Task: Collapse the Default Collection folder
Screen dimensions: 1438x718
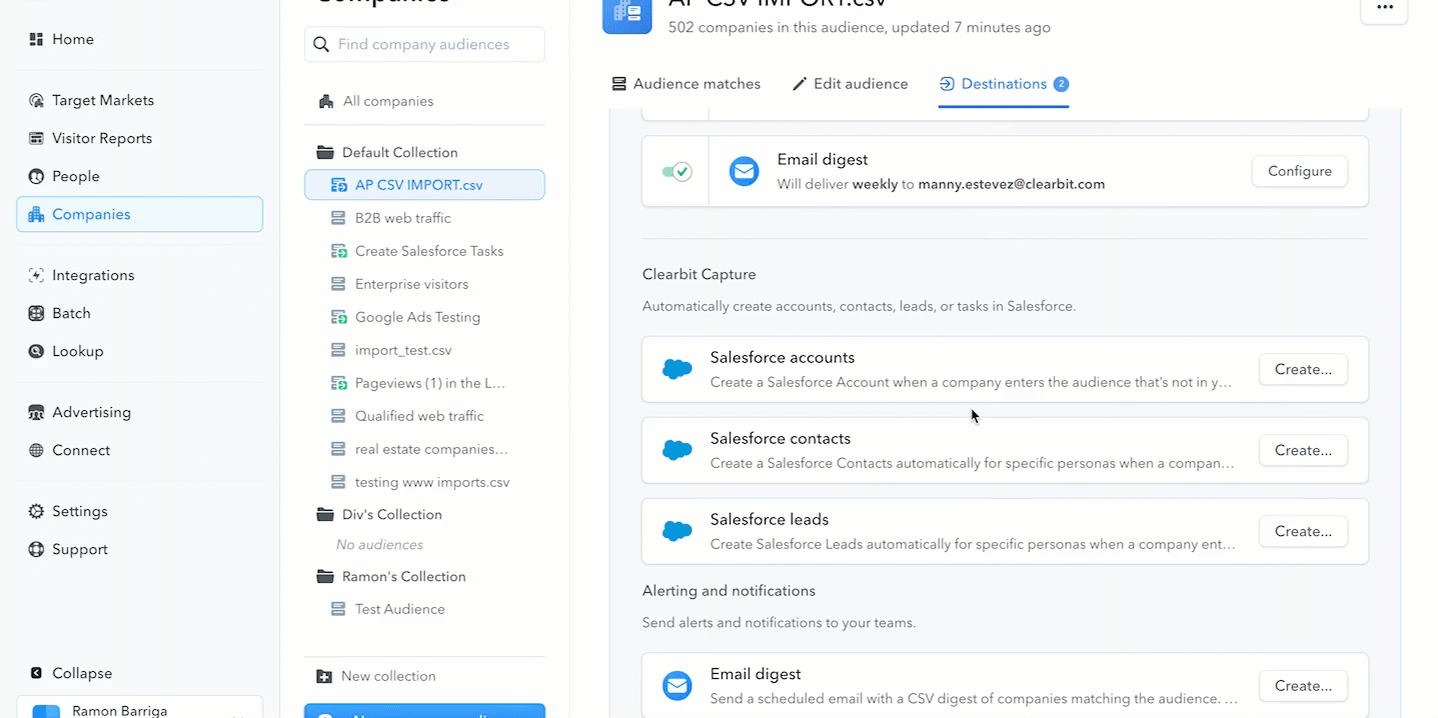Action: 325,152
